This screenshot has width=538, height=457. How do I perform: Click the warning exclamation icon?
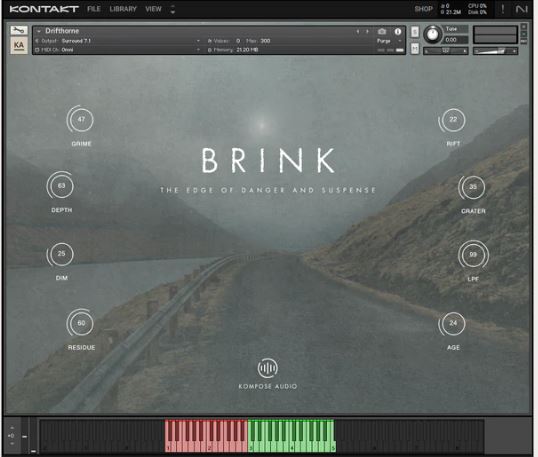point(503,9)
